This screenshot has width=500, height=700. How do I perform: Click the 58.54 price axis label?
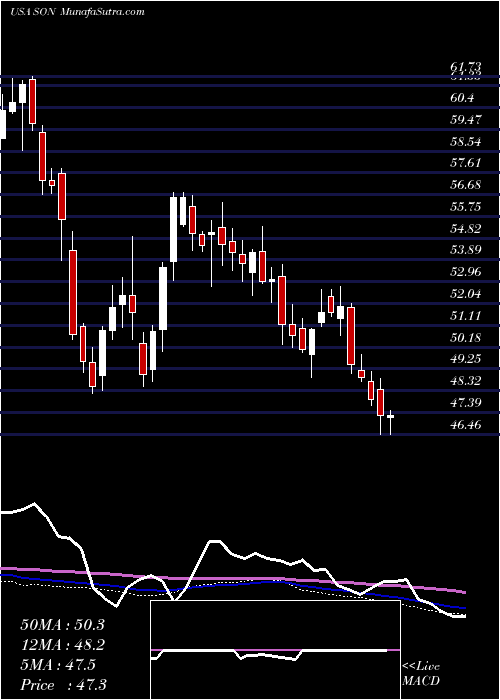(x=466, y=142)
